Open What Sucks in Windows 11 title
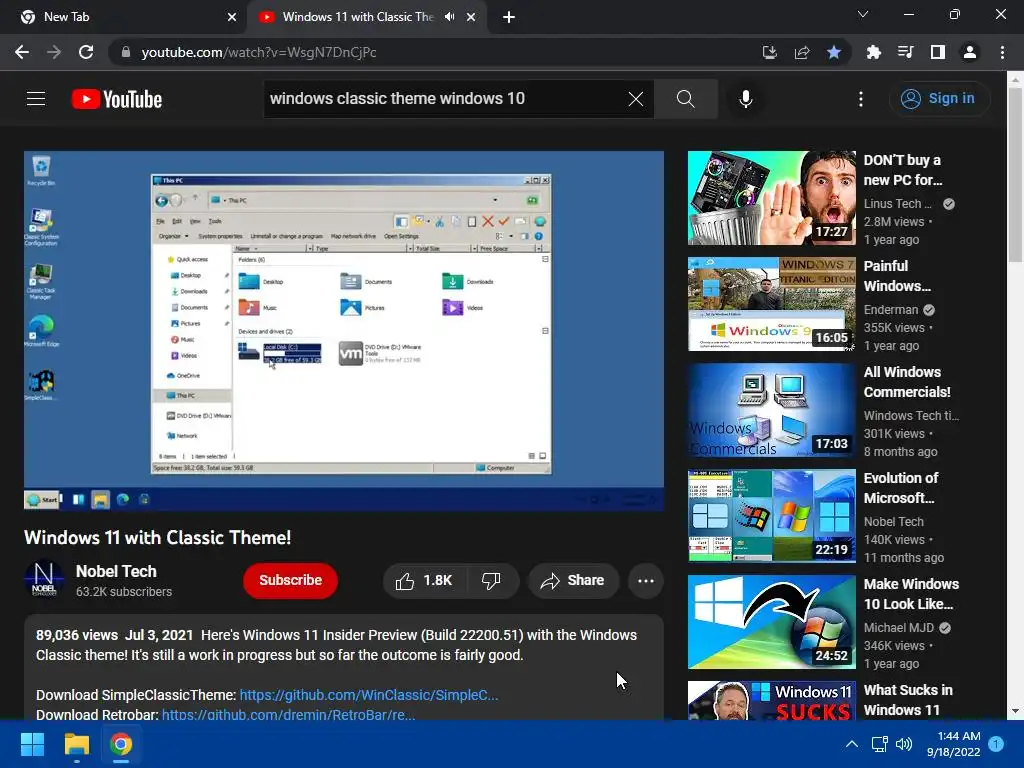 click(908, 700)
